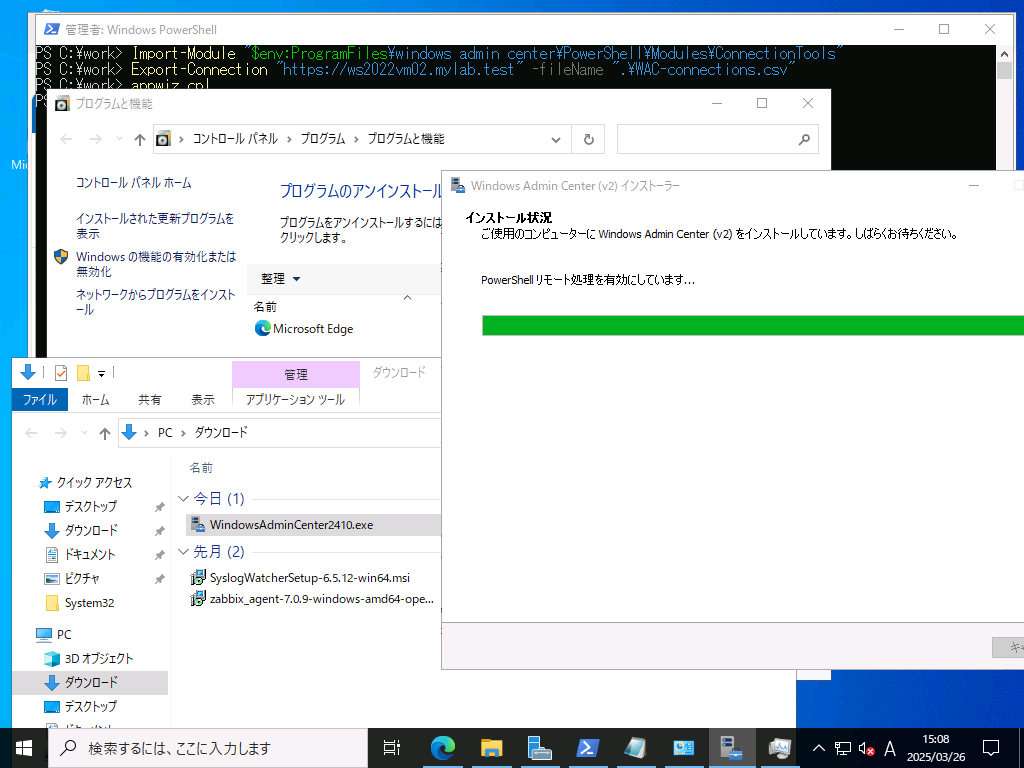The image size is (1024, 768).
Task: Select the Windows Admin Center installer taskbar icon
Action: 731,748
